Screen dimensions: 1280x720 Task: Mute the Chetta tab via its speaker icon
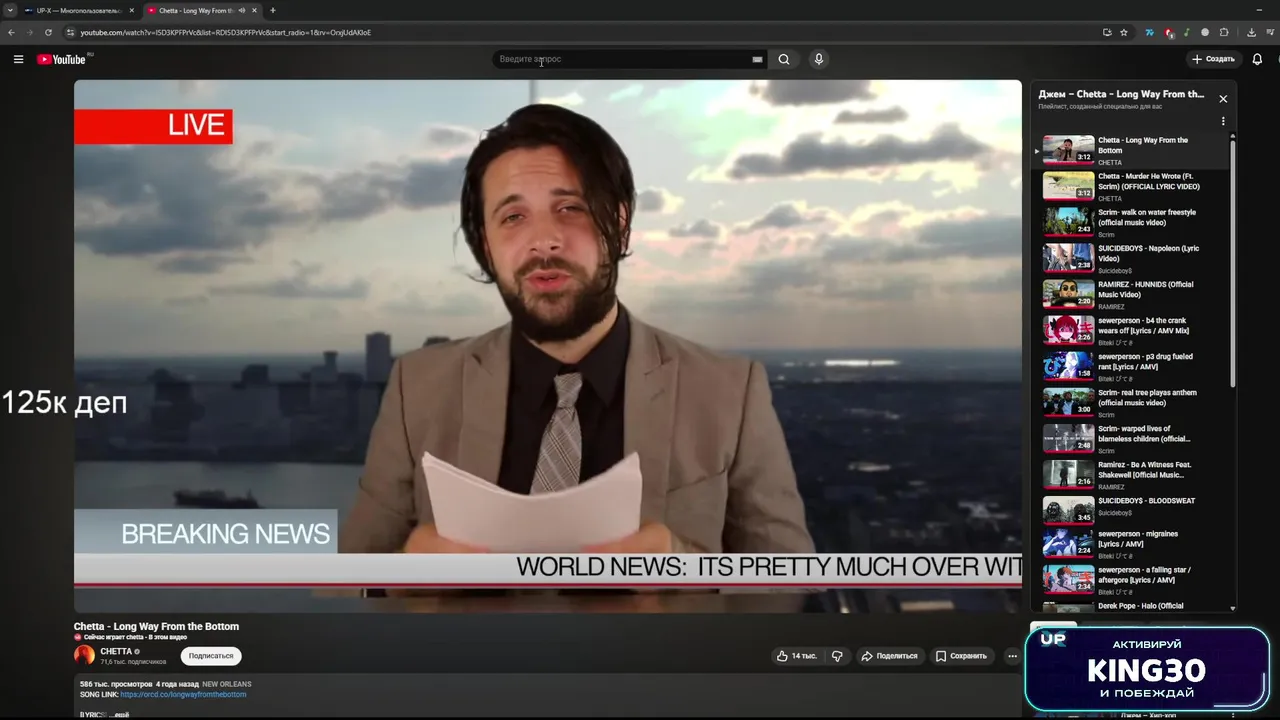click(x=241, y=10)
